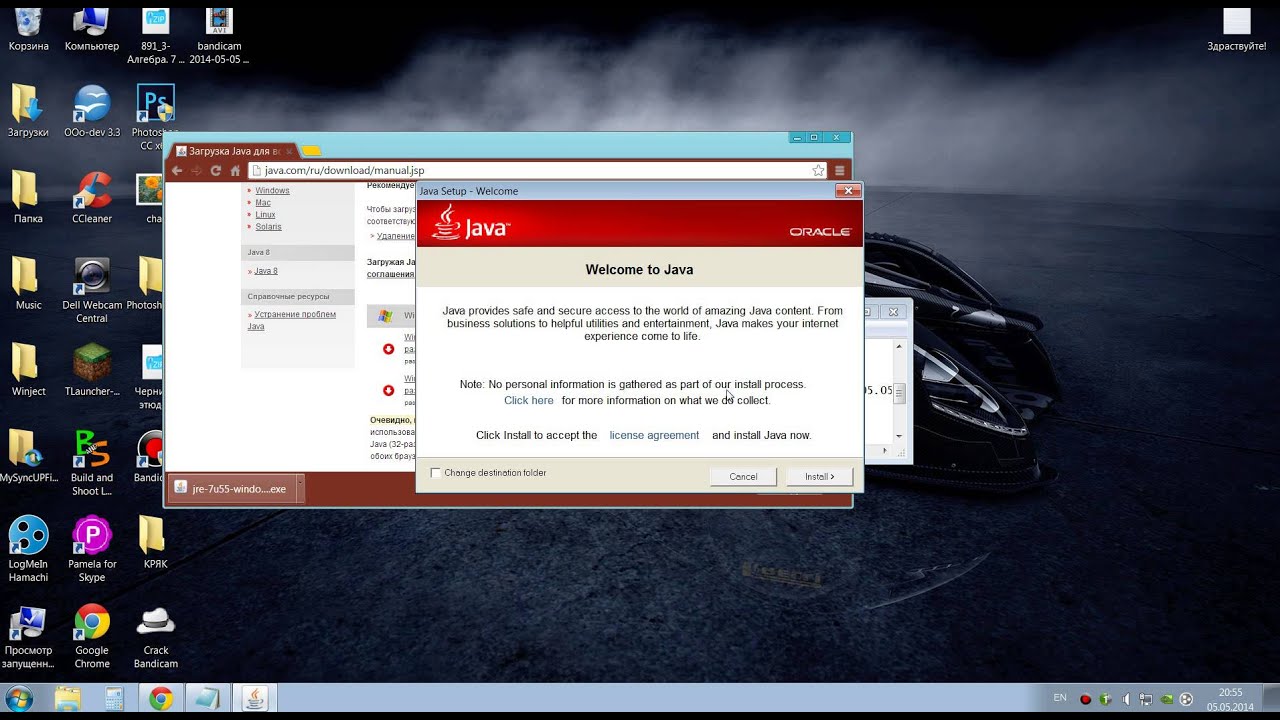Click the volume speaker tray icon
Screen dimensions: 1280x720
[1126, 699]
